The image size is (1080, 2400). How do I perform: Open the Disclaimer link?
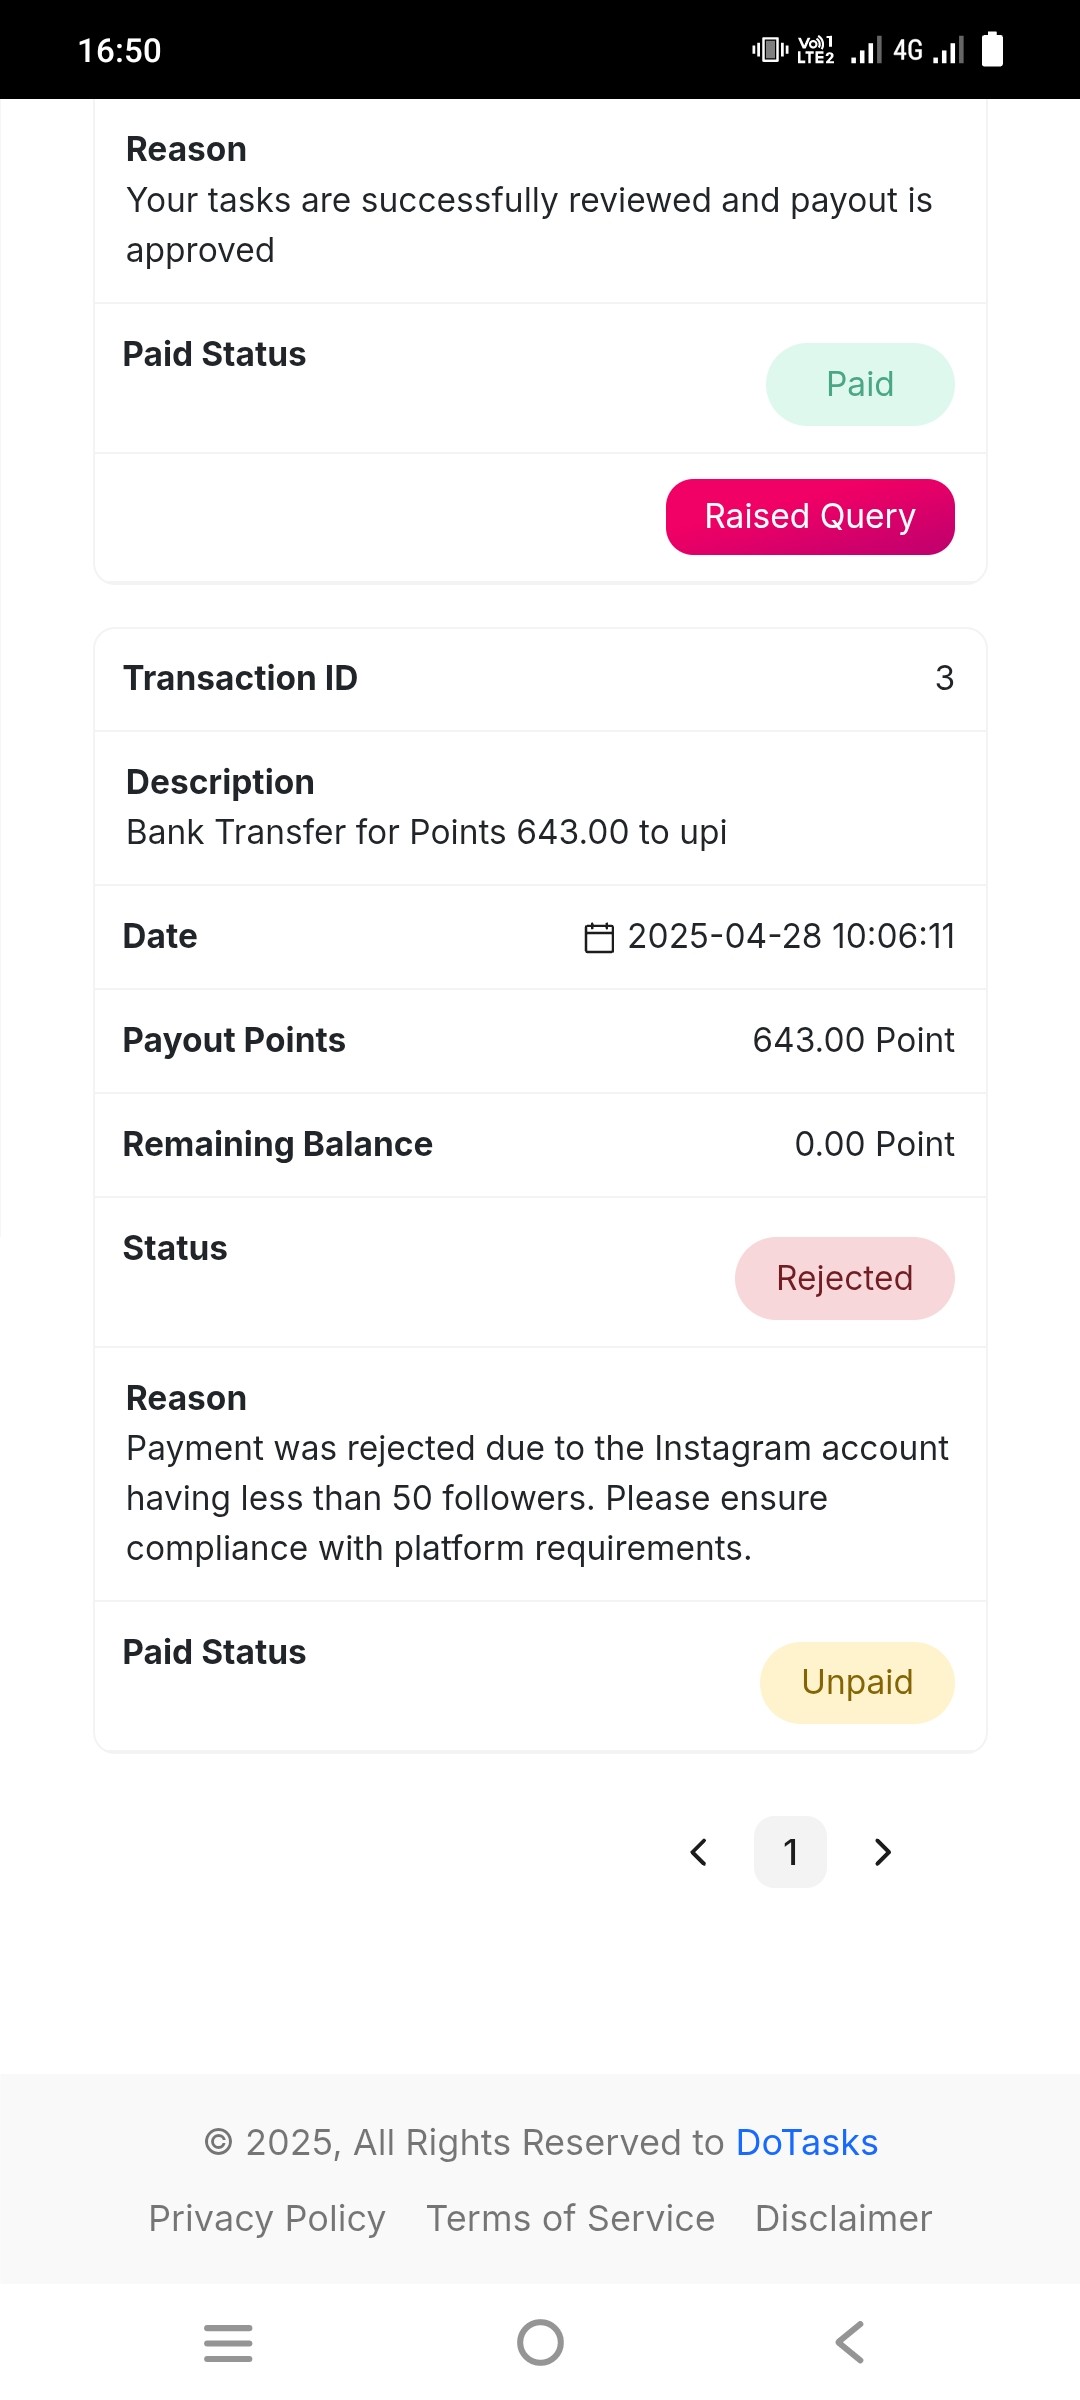(844, 2219)
